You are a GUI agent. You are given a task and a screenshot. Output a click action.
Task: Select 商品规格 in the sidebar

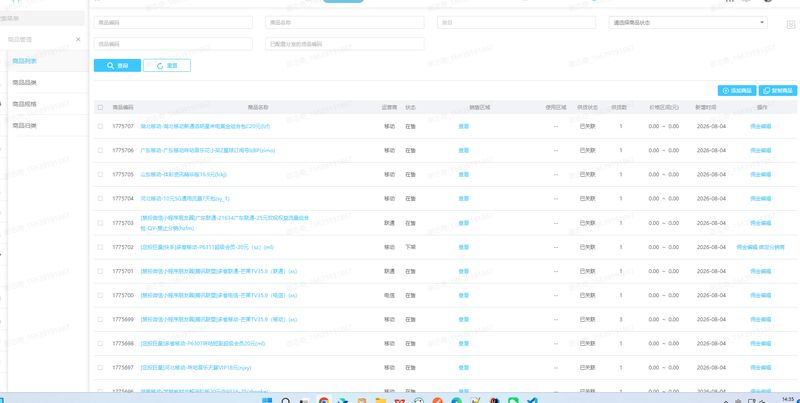click(x=24, y=104)
